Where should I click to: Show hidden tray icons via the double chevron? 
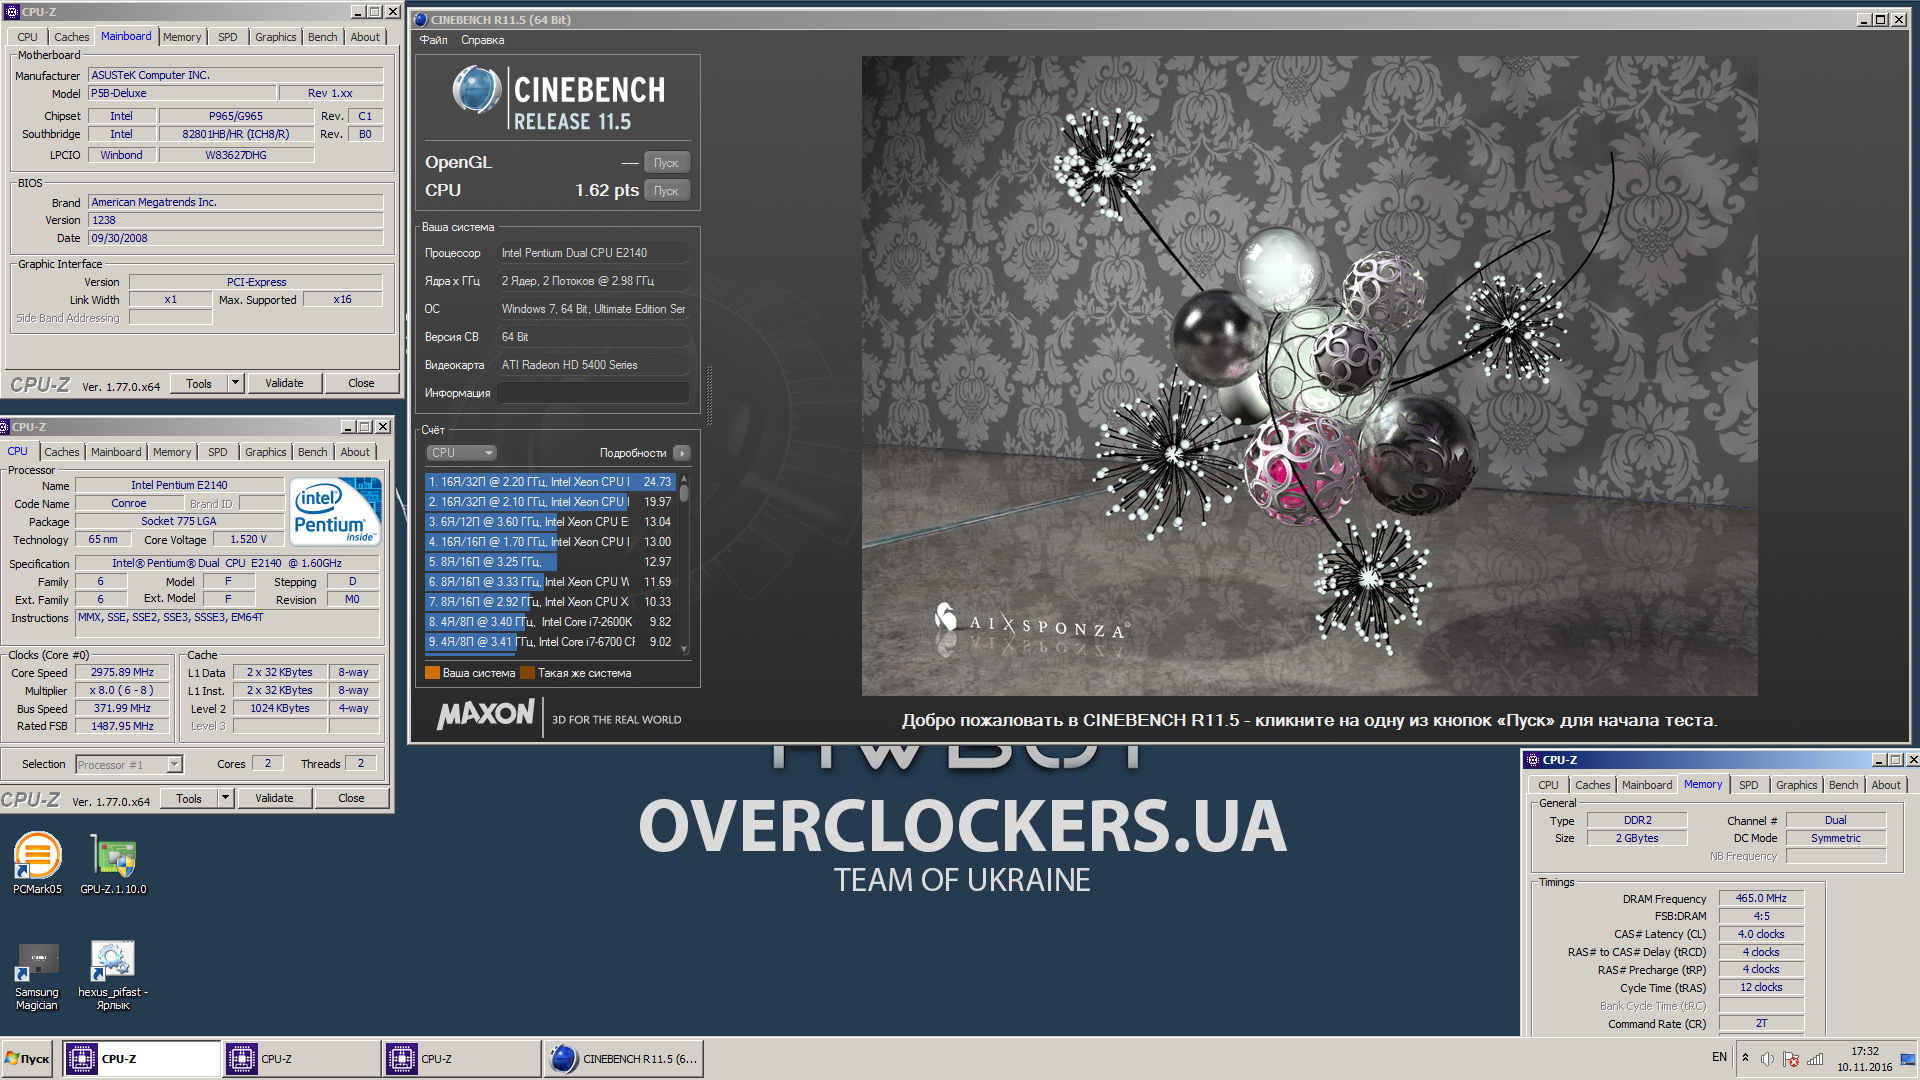tap(1745, 1058)
